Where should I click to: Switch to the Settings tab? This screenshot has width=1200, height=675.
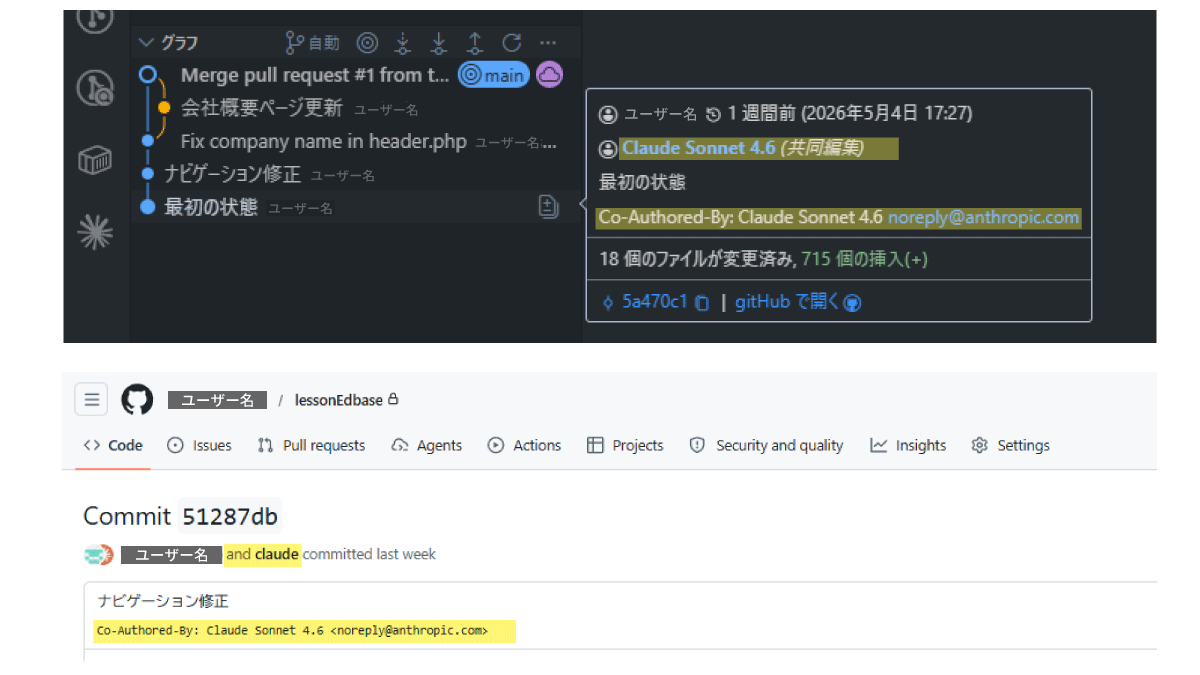pos(1010,446)
